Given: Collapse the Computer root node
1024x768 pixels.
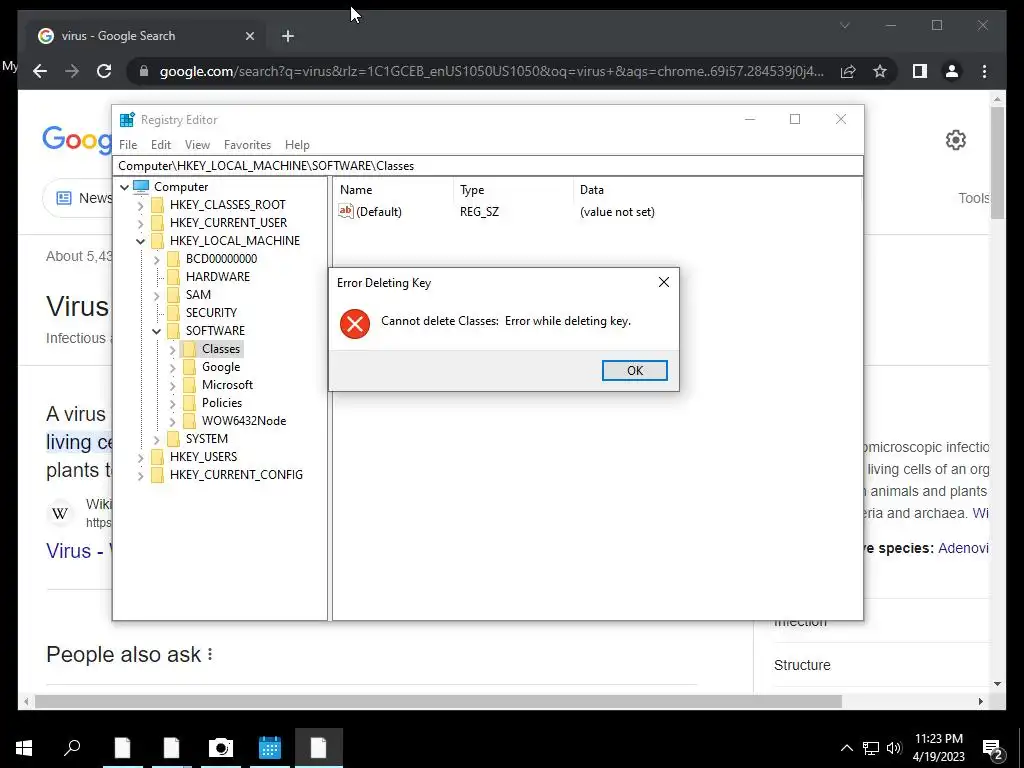Looking at the screenshot, I should 124,187.
